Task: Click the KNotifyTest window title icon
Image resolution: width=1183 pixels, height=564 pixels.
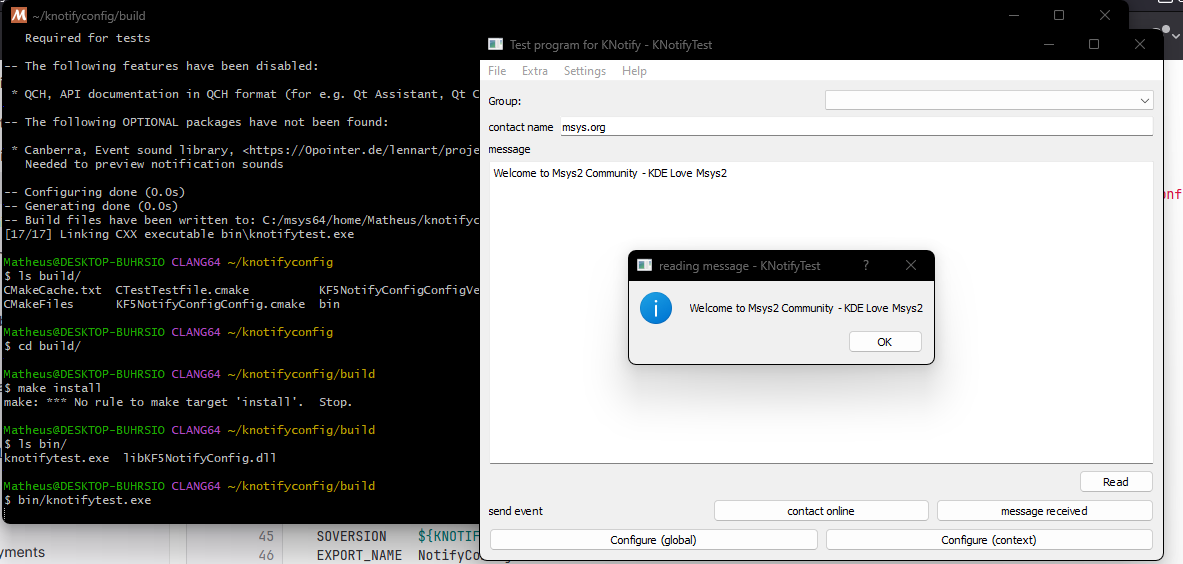Action: 495,44
